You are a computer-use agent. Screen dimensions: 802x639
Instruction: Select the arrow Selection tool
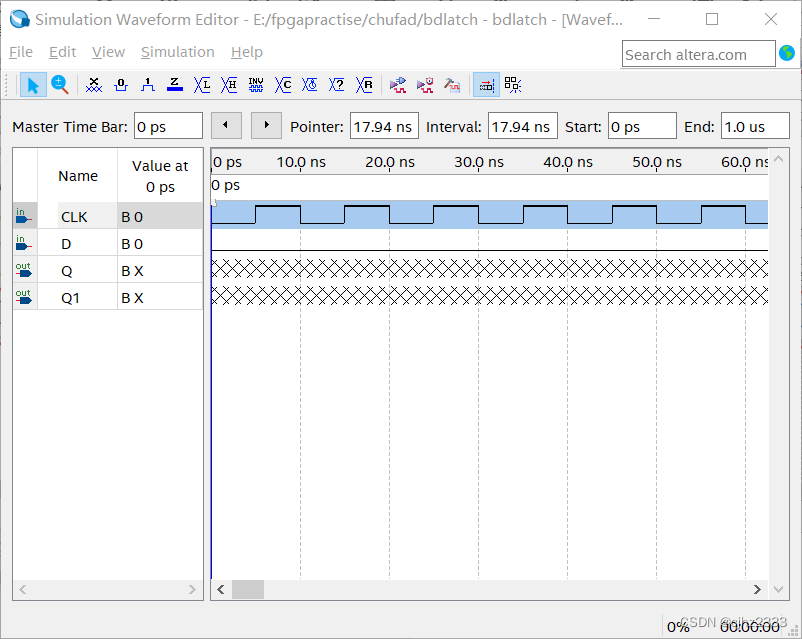(x=33, y=85)
